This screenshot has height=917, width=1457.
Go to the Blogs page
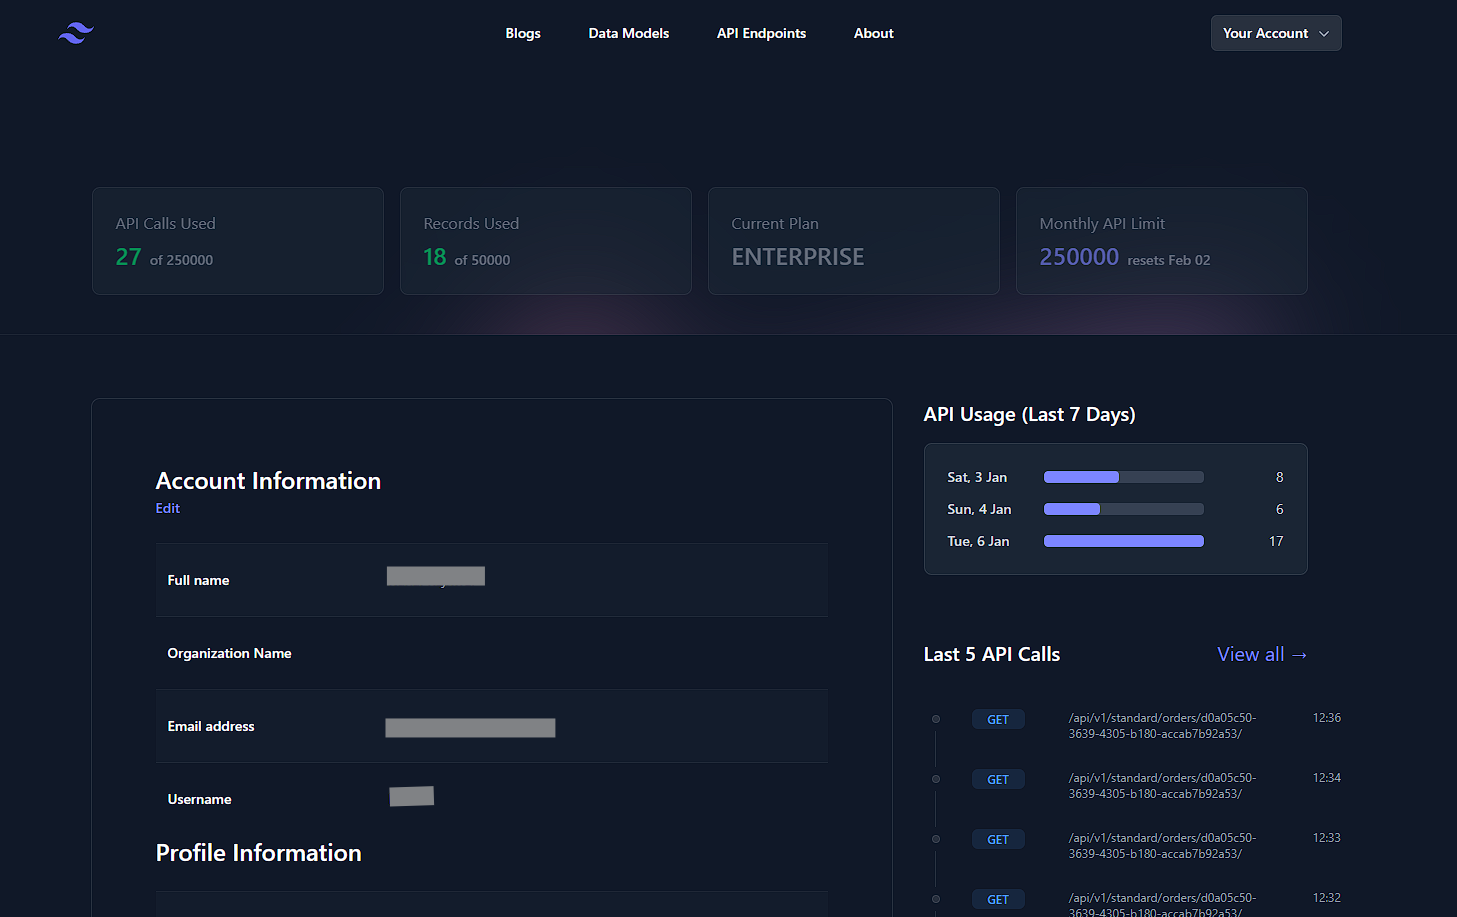pos(522,33)
